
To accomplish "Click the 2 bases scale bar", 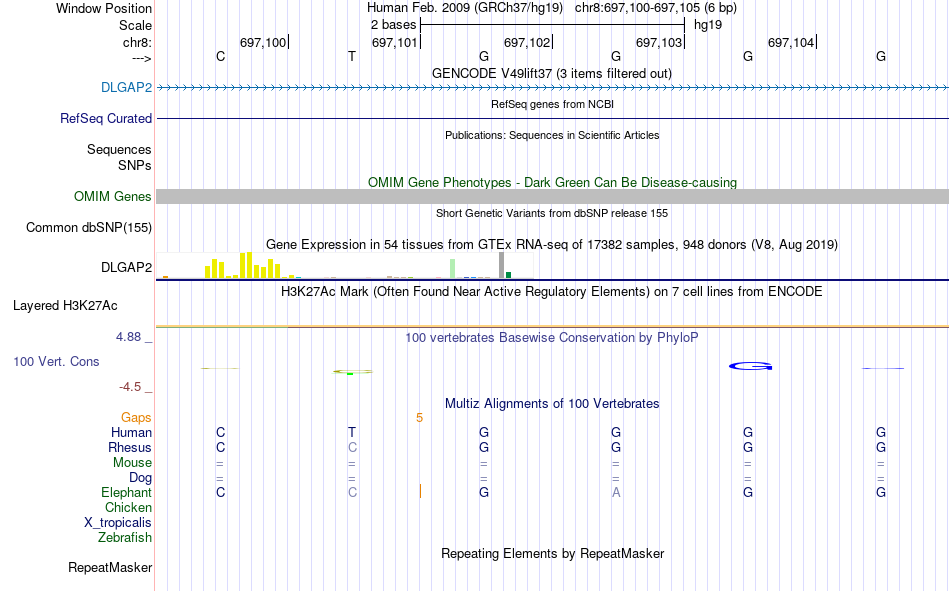I will [552, 25].
